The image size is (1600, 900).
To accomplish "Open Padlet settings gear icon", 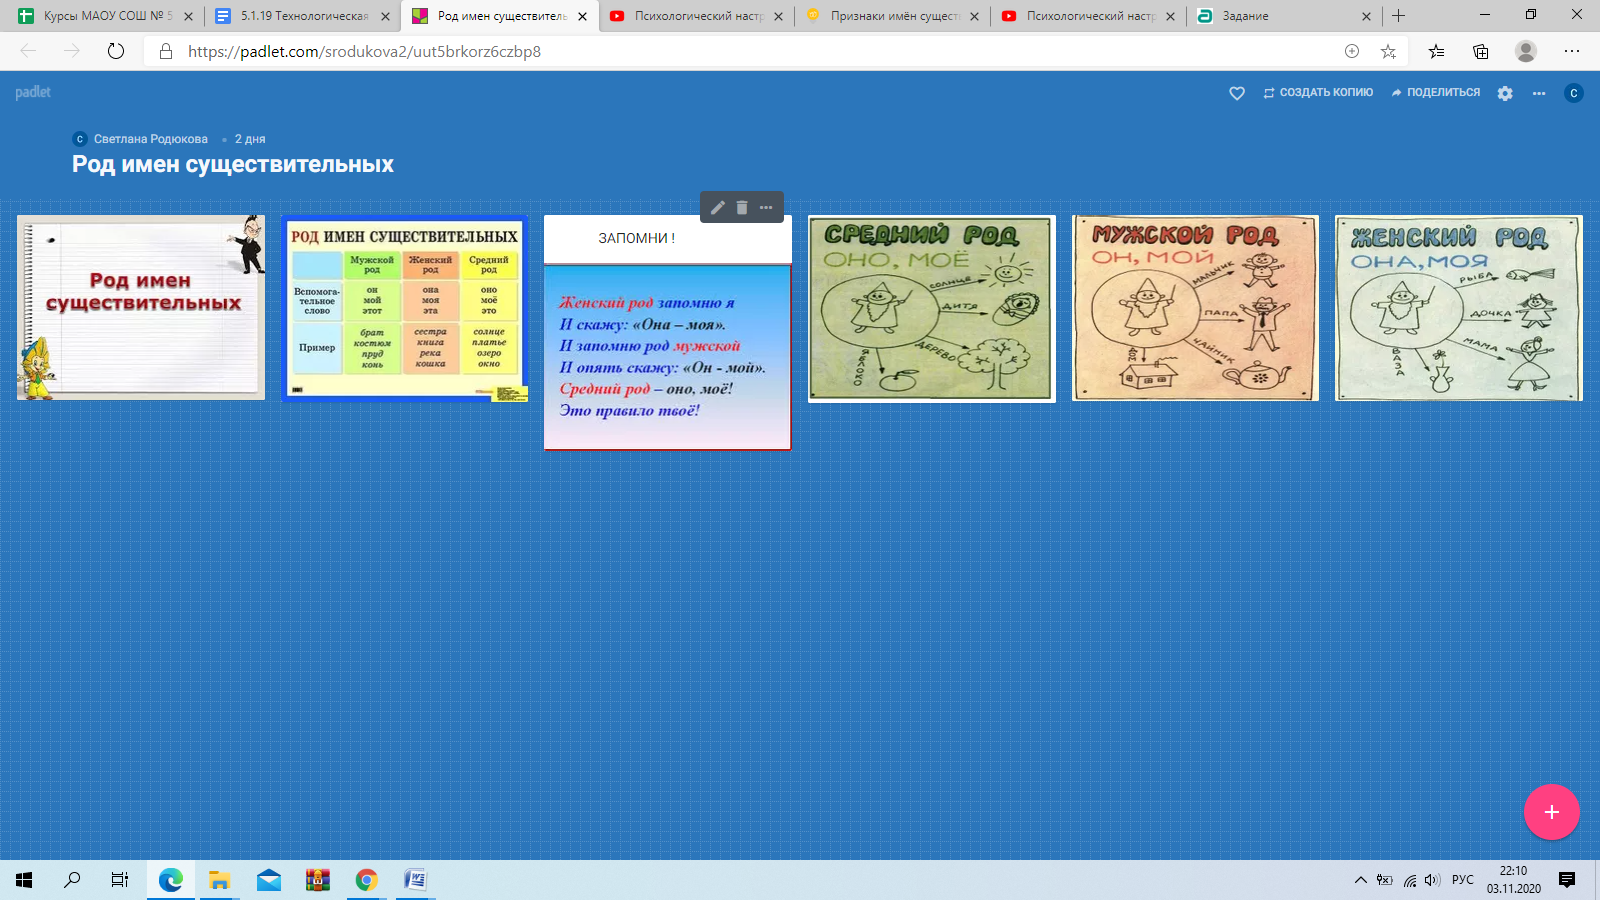I will click(1505, 93).
